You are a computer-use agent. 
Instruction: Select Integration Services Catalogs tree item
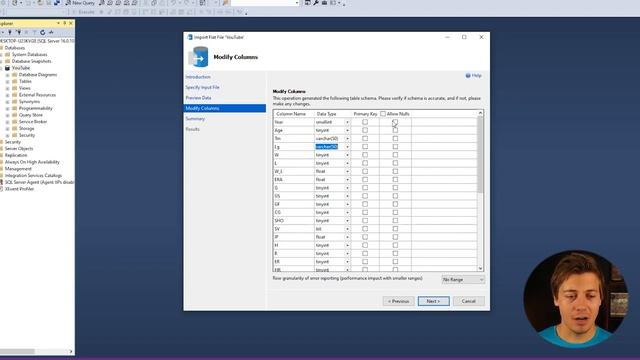coord(33,176)
